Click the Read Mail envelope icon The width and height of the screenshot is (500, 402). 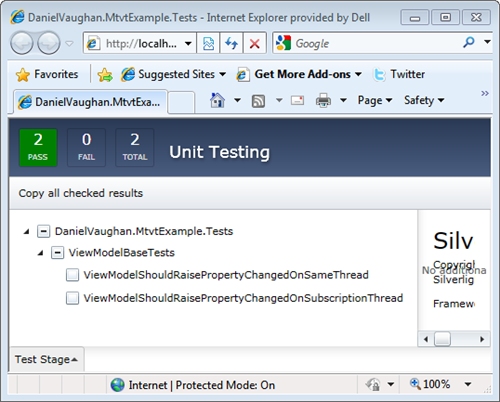click(x=297, y=100)
